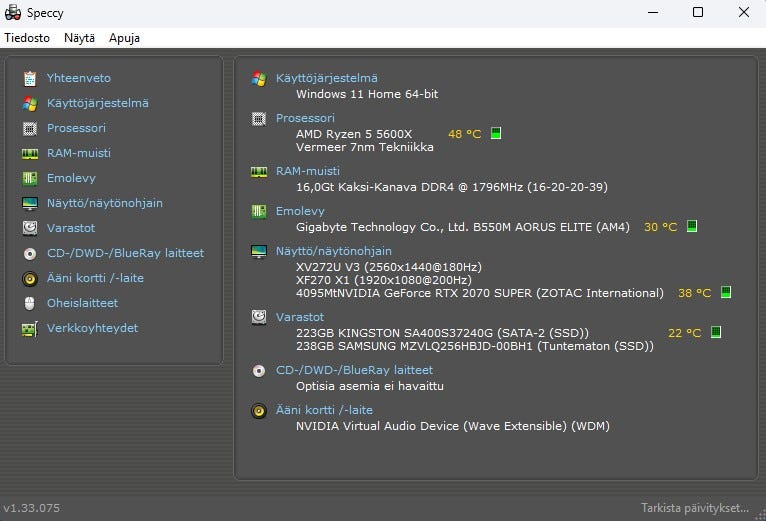Open the Apuja menu
766x521 pixels.
point(124,38)
